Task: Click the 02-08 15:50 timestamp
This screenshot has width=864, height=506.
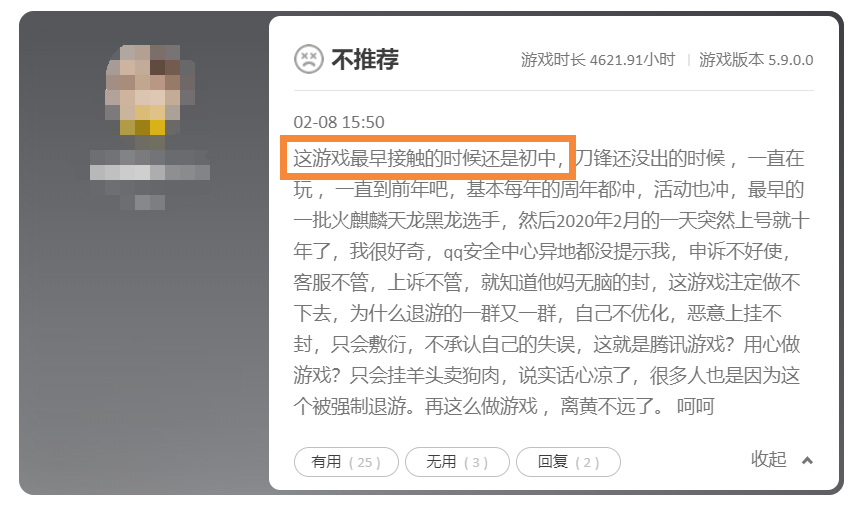Action: [x=339, y=122]
